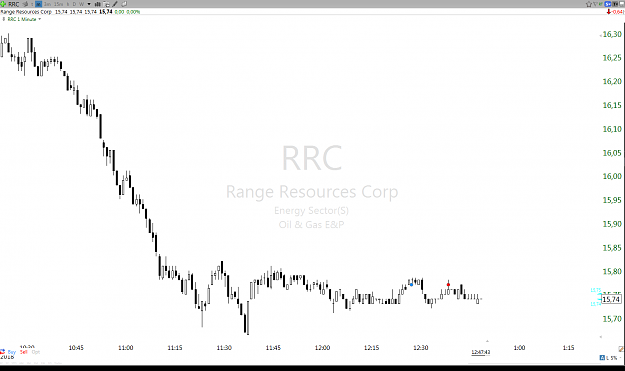Click the 16,00 price axis label
The height and width of the screenshot is (371, 625).
pos(612,176)
